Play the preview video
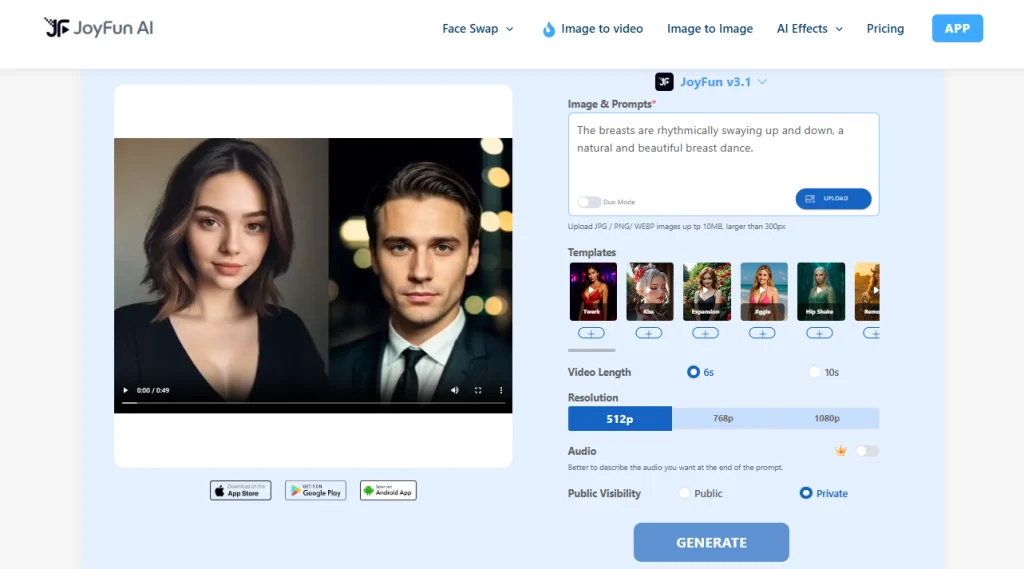Screen dimensions: 1024x569 (x=125, y=390)
